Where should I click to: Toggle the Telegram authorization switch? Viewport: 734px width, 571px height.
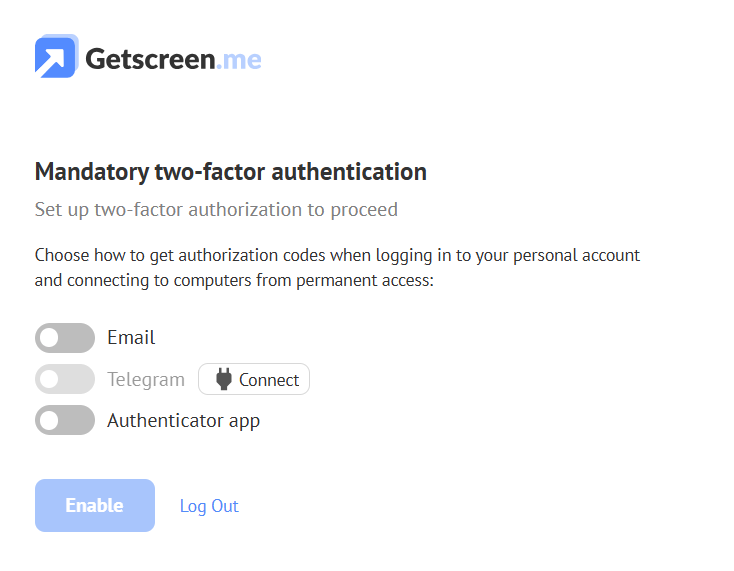(65, 379)
